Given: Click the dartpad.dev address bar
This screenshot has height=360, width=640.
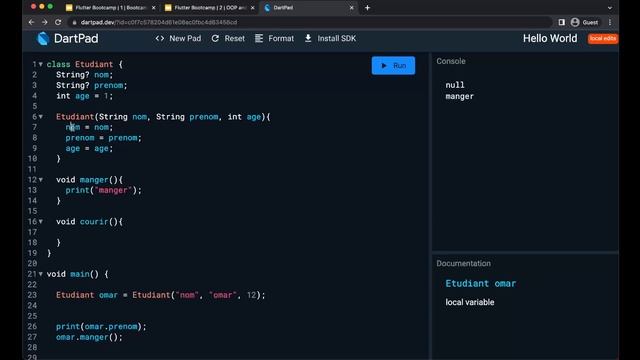Looking at the screenshot, I should [310, 22].
